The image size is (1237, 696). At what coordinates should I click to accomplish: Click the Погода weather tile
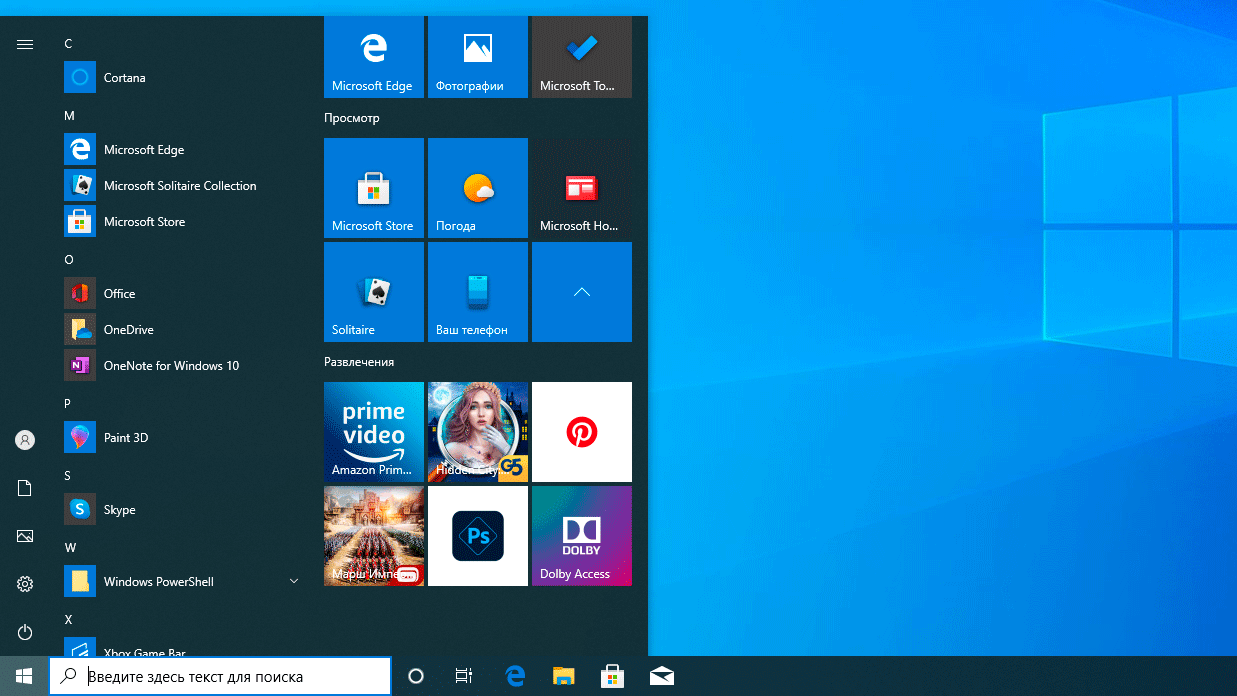477,188
